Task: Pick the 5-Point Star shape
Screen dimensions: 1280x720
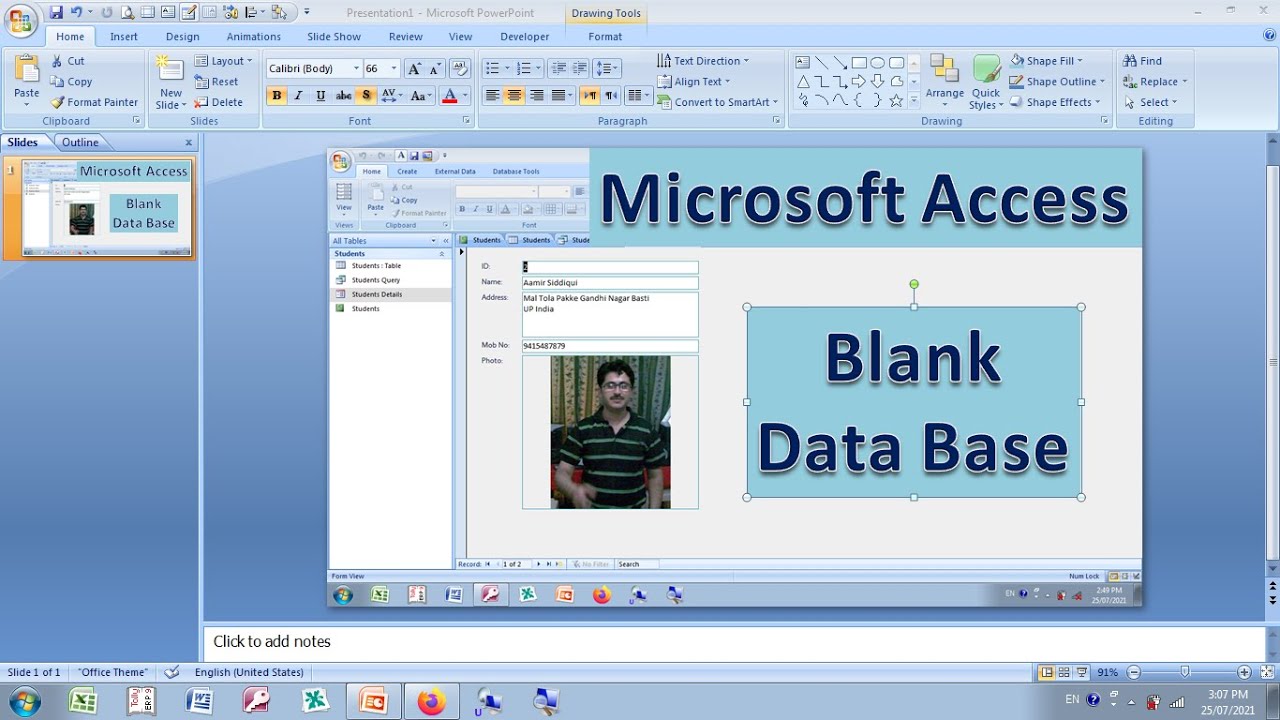Action: tap(896, 100)
